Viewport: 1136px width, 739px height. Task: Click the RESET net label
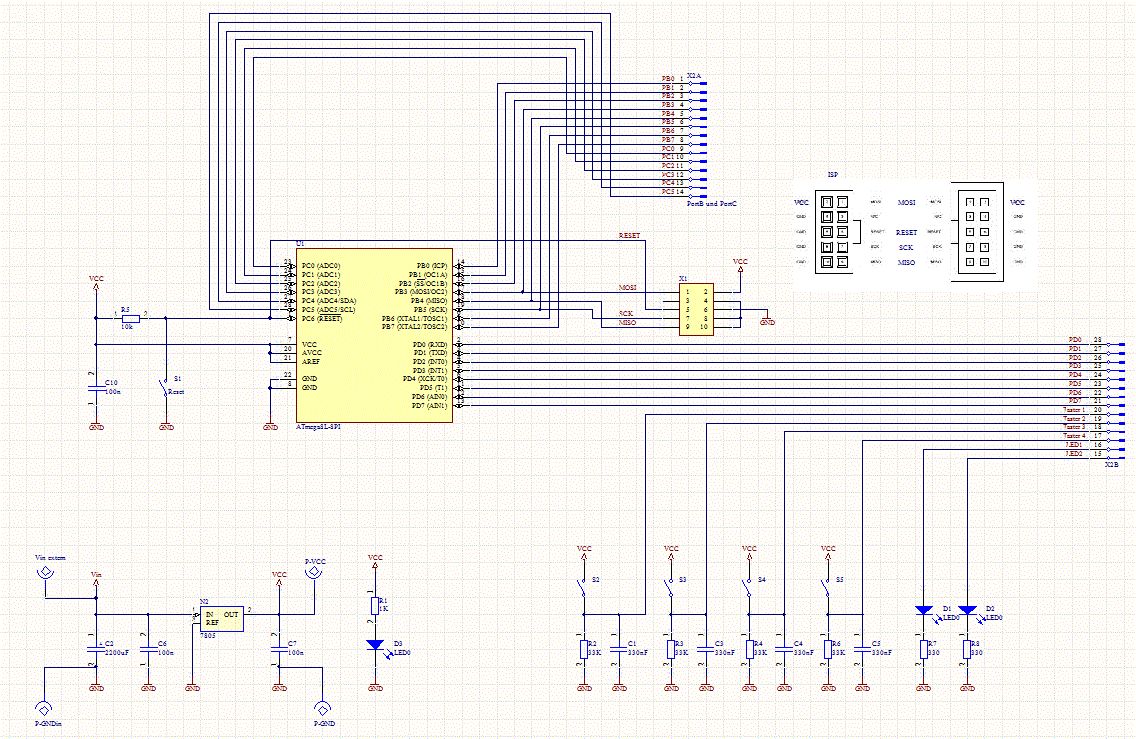point(630,235)
